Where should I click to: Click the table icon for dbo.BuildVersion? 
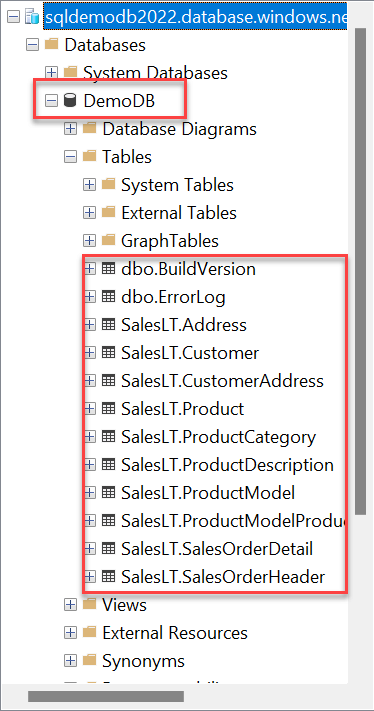(108, 269)
